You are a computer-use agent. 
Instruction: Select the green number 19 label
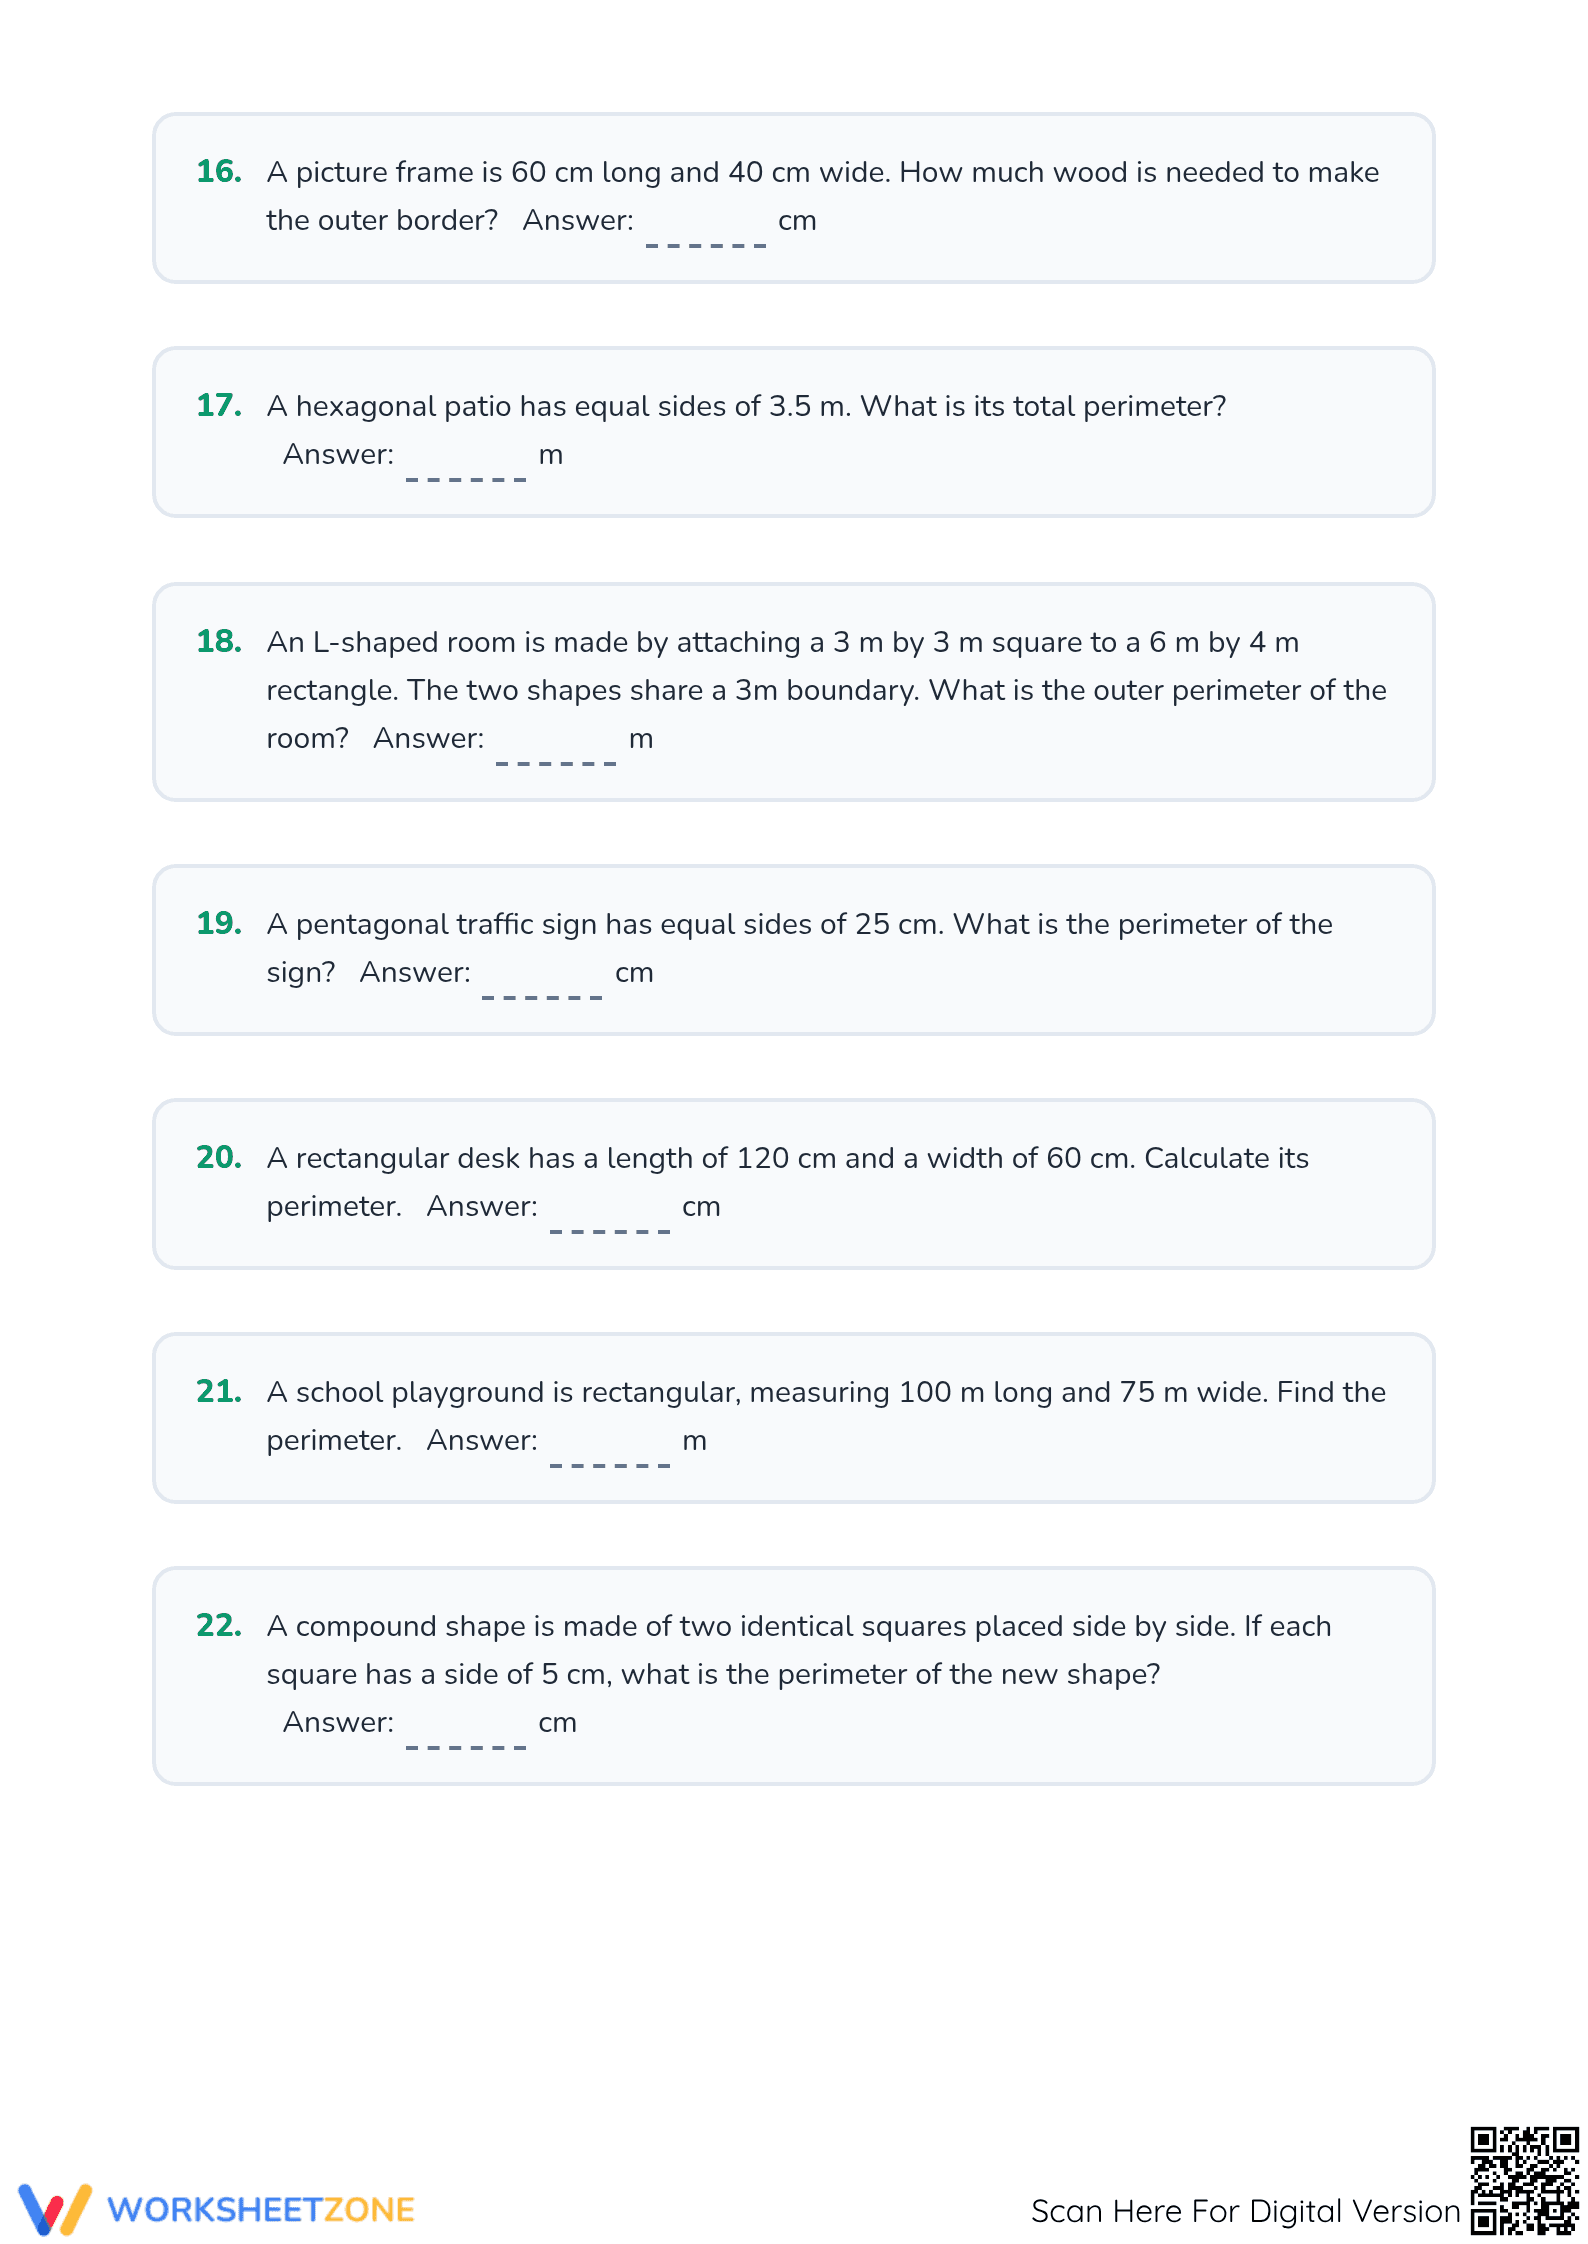[219, 923]
